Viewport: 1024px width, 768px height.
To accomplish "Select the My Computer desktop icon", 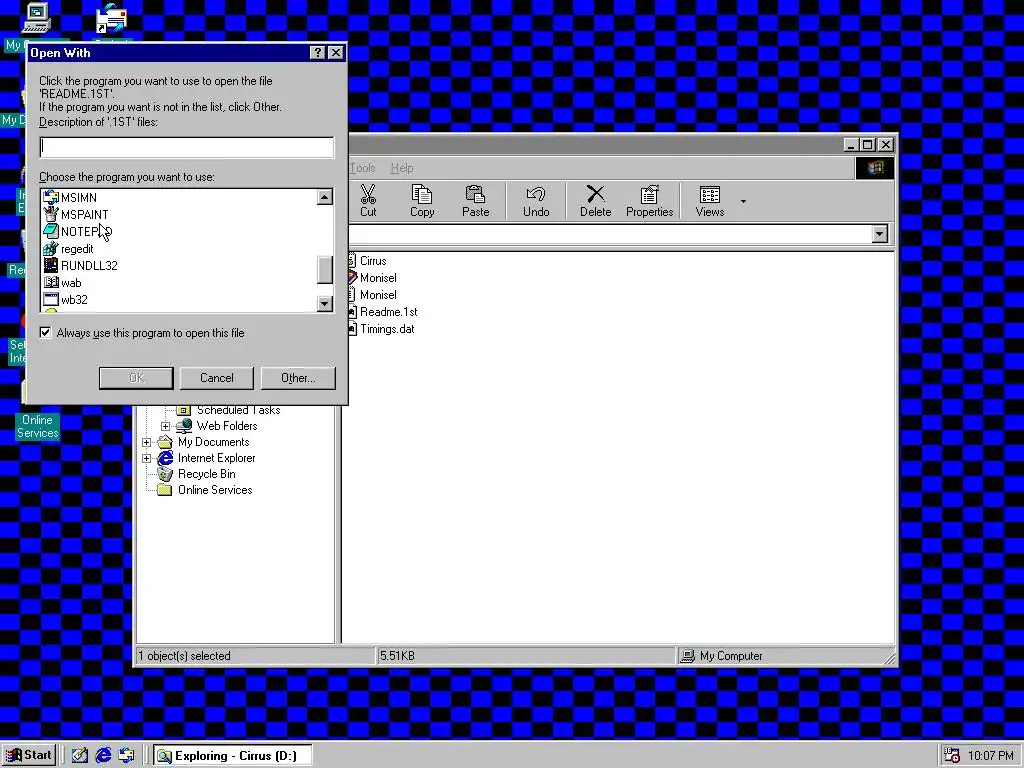I will 36,18.
